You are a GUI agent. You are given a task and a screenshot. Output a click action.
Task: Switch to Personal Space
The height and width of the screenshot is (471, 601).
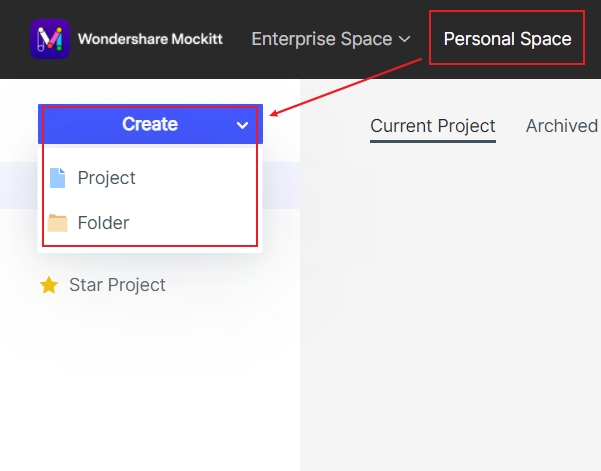507,39
